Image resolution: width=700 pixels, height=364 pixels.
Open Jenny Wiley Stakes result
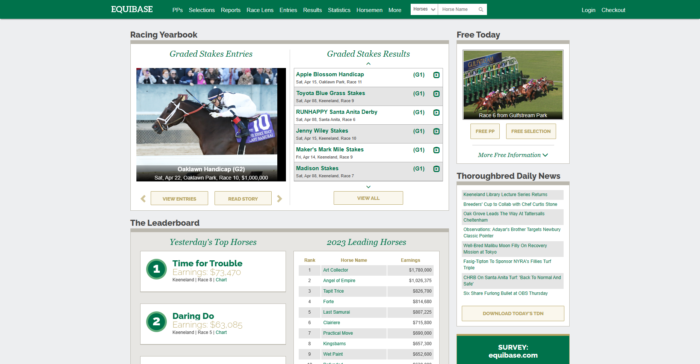[322, 130]
